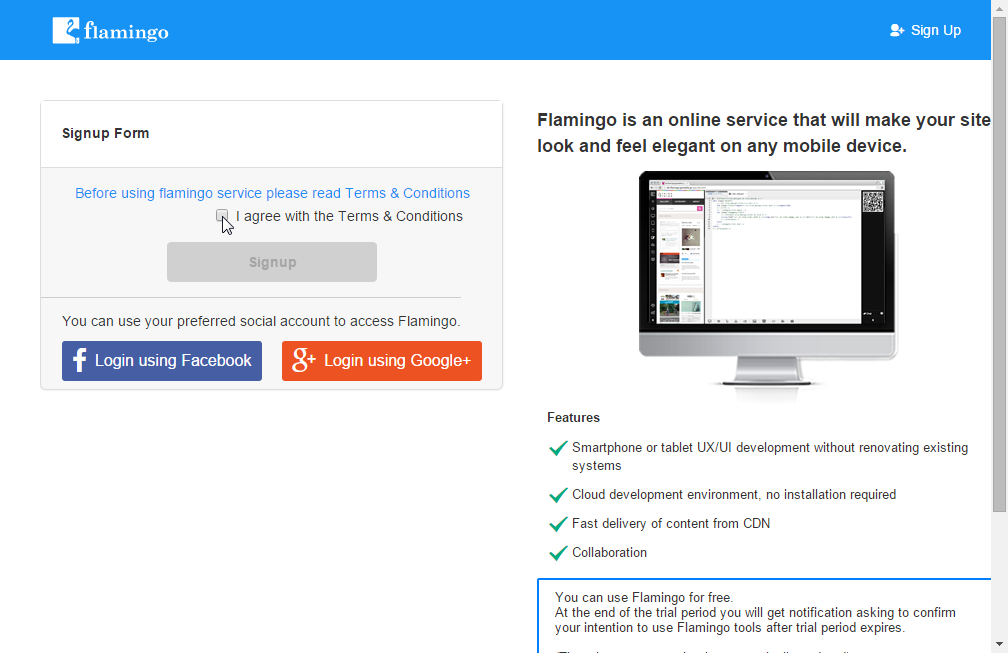Click the green checkmark beside Collaboration
The height and width of the screenshot is (653, 1008).
click(x=558, y=553)
